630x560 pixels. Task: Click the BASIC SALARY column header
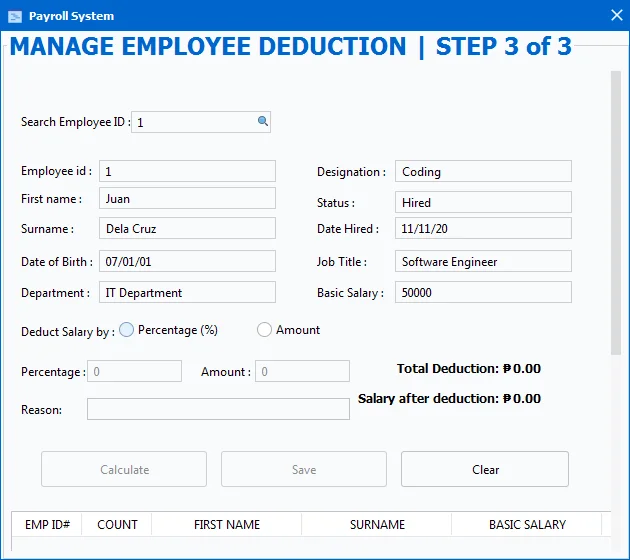tap(527, 524)
